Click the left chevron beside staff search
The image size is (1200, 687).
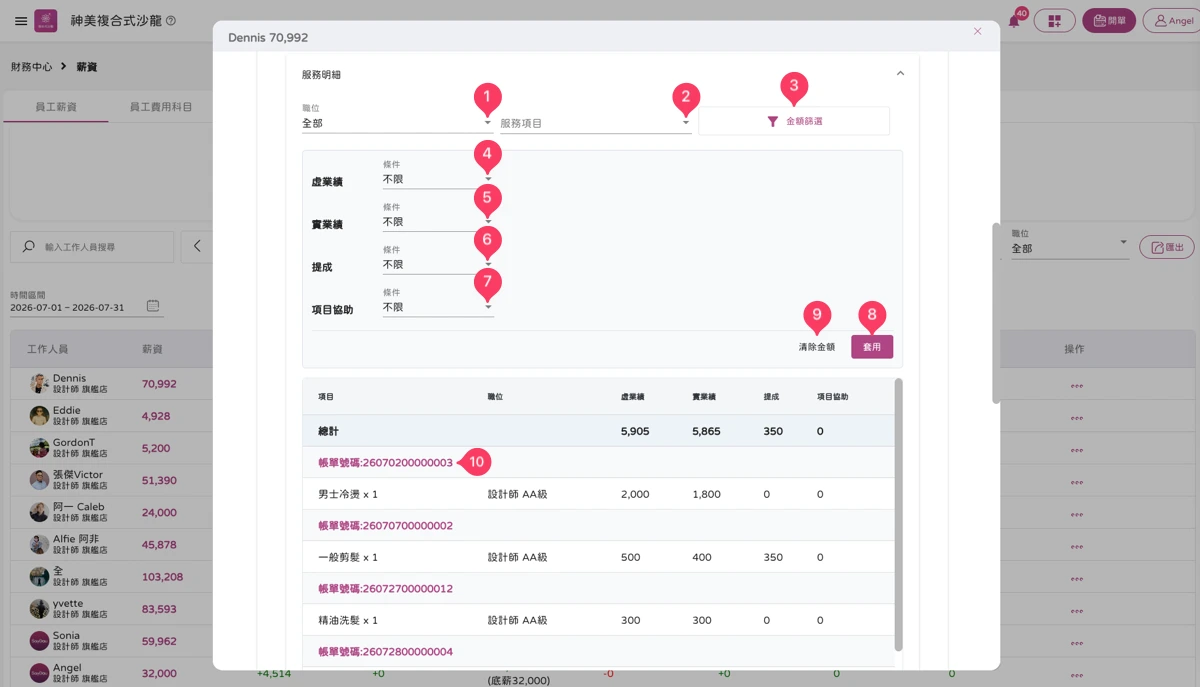click(x=197, y=247)
